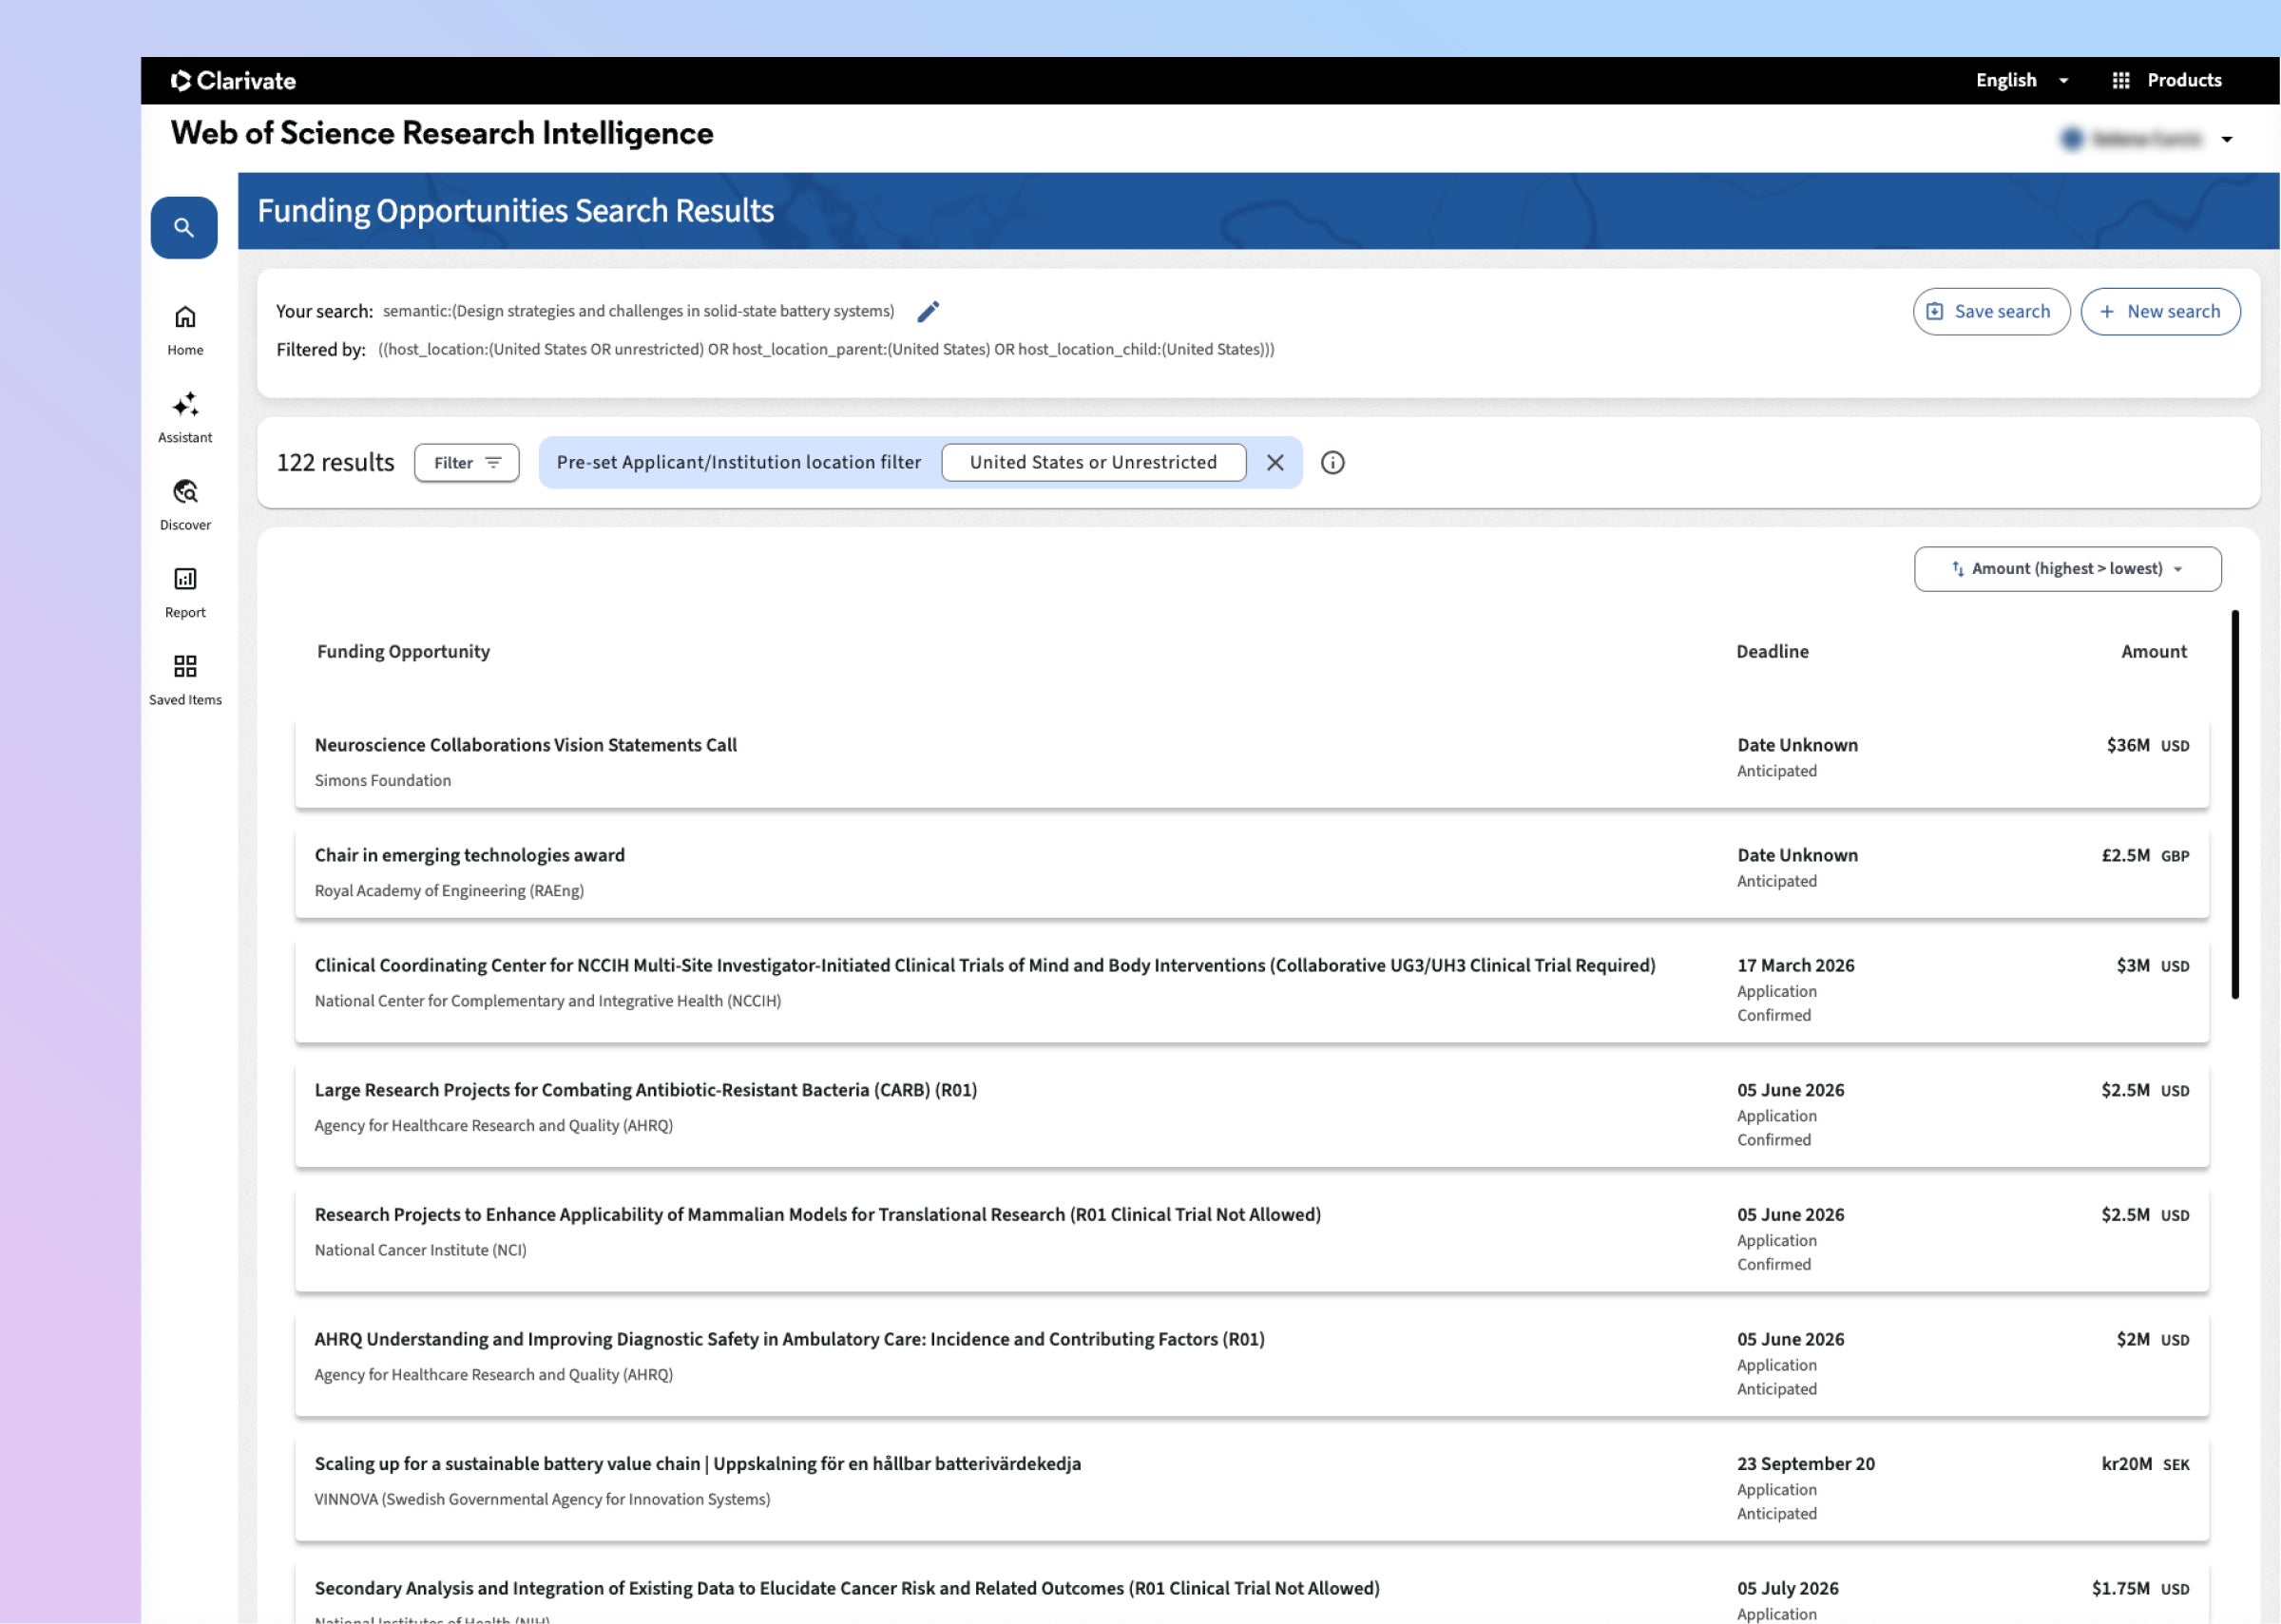Click the pencil edit search icon

pos(928,312)
